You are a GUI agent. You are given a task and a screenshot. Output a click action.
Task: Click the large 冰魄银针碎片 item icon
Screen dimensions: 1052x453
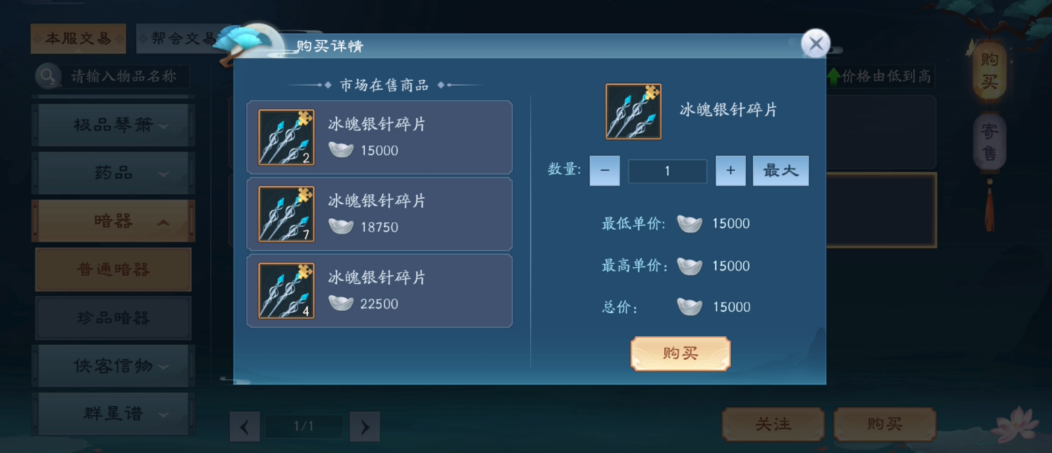pyautogui.click(x=633, y=111)
